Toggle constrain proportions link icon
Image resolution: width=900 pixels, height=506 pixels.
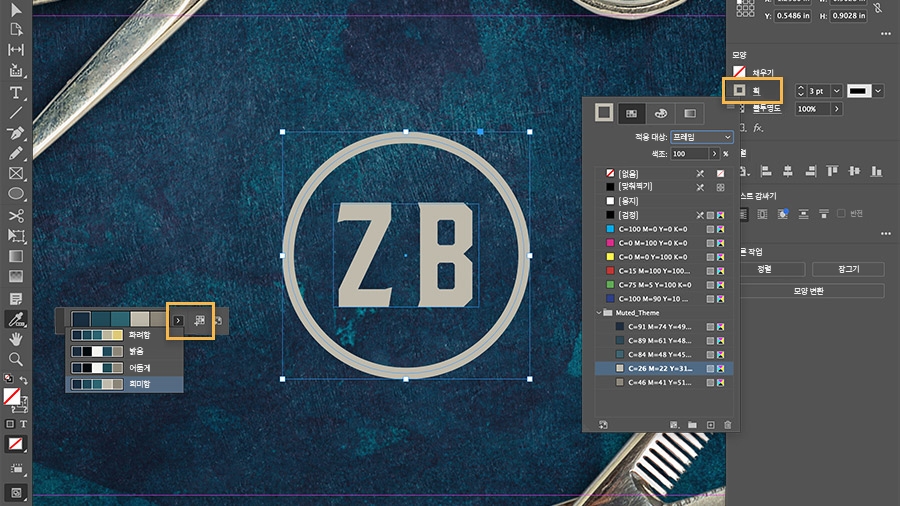(x=878, y=7)
